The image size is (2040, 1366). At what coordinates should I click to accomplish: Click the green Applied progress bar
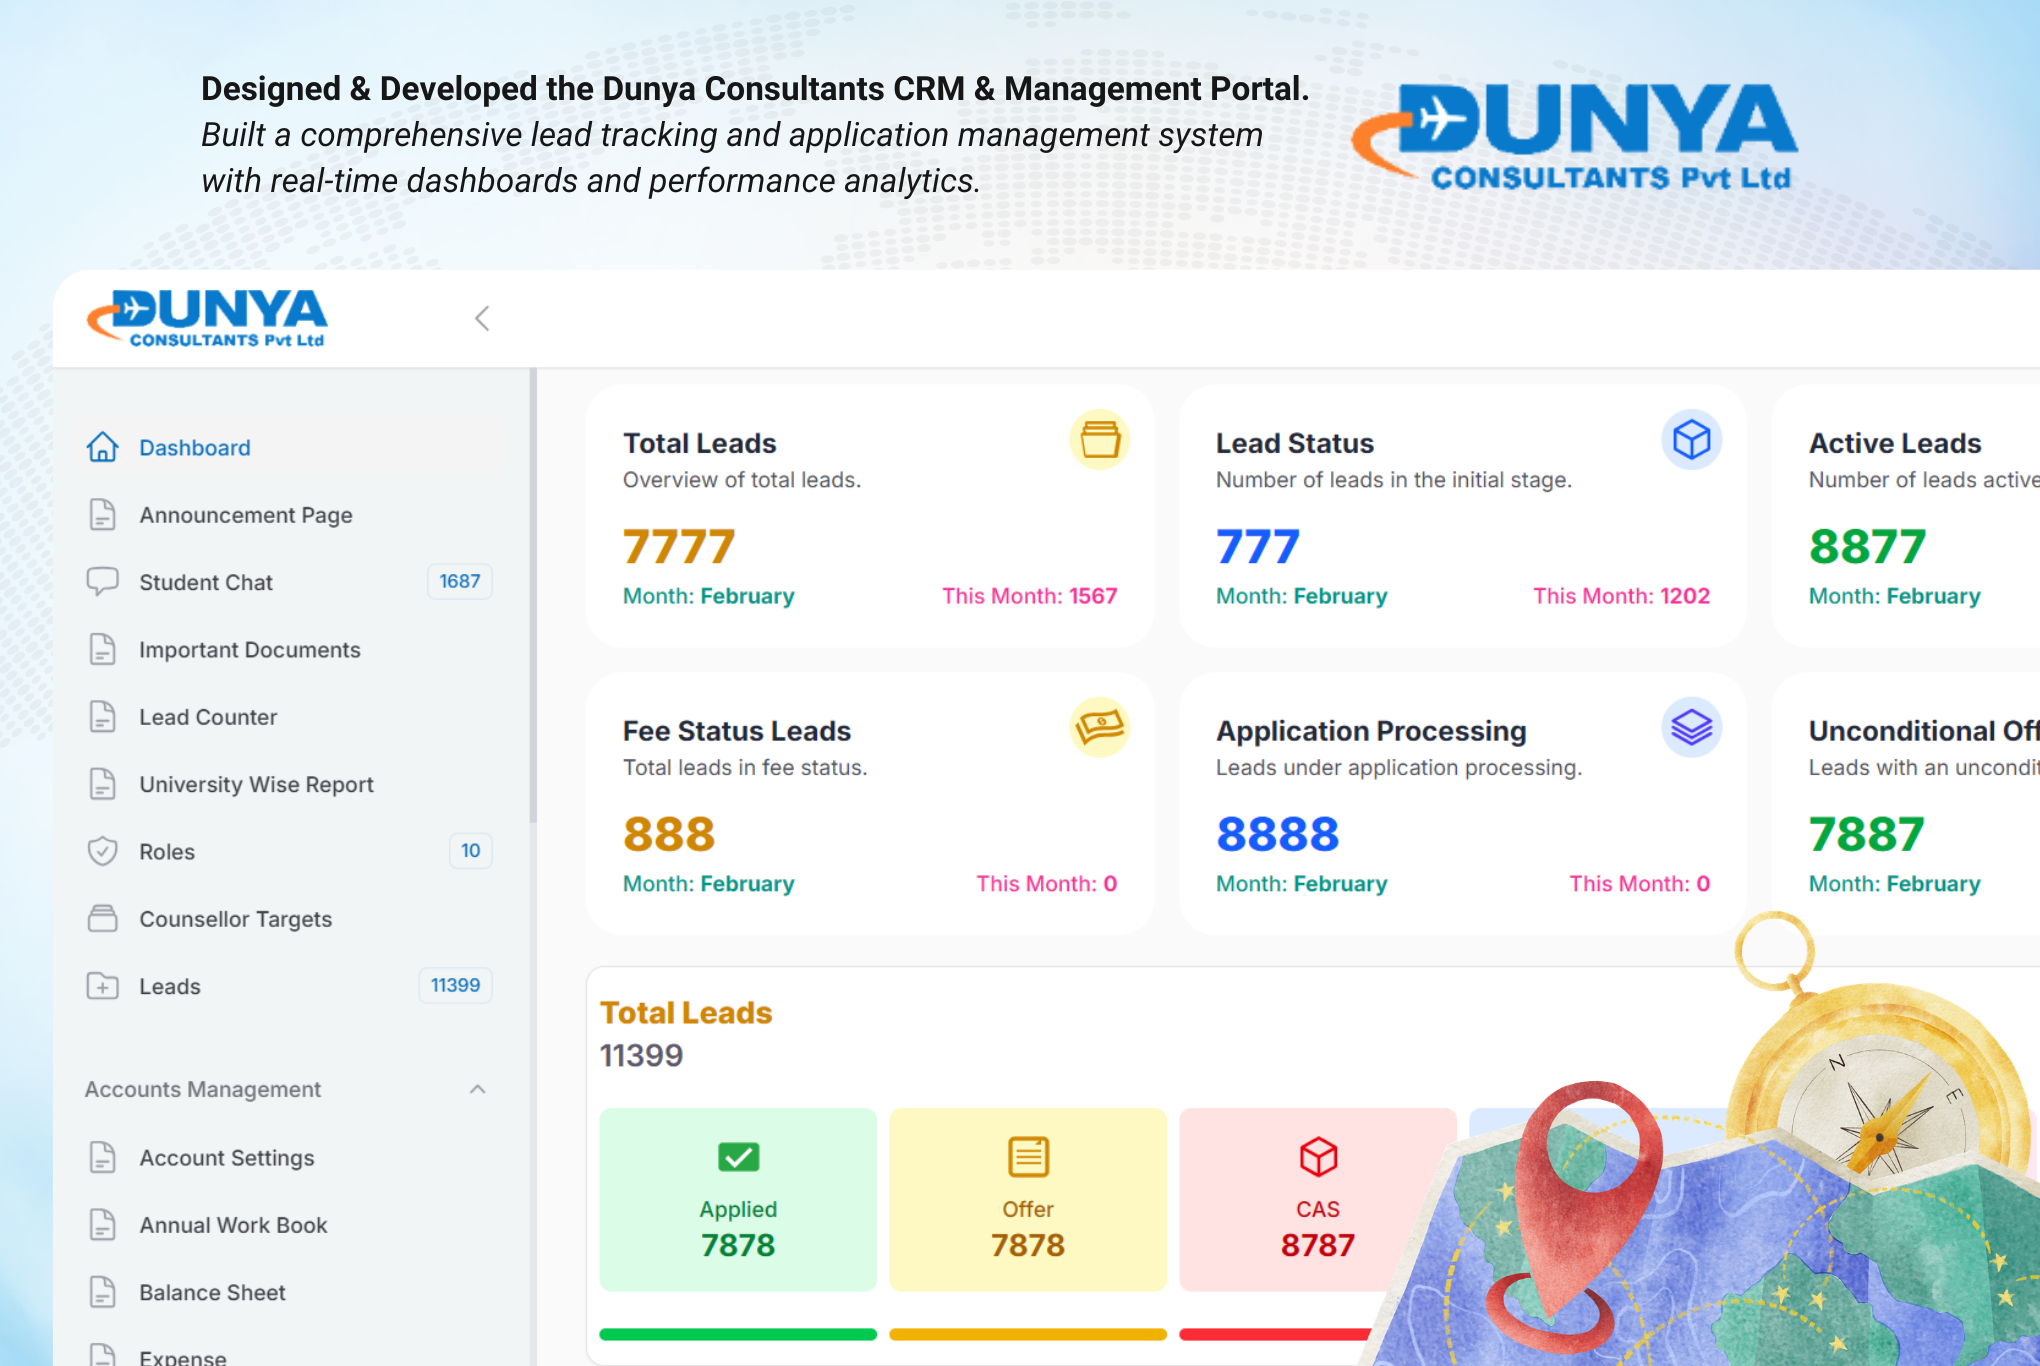pos(738,1334)
